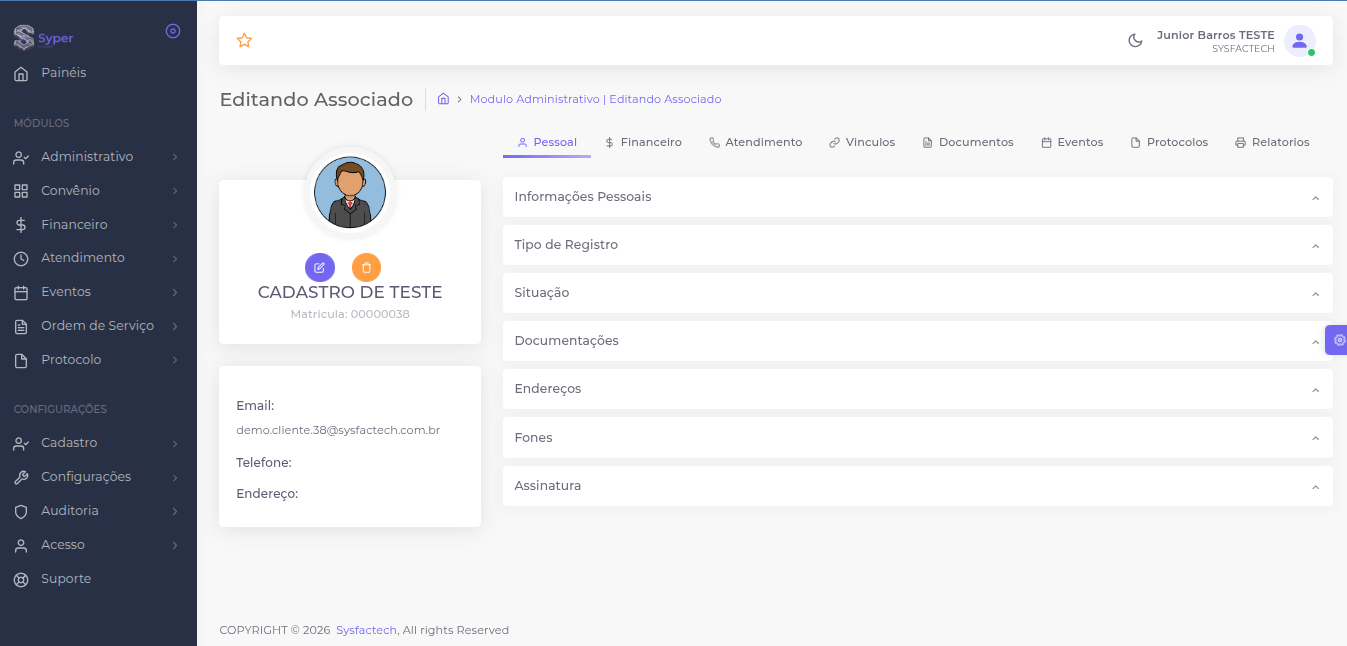This screenshot has height=646, width=1347.
Task: Click the Protocolo file icon in sidebar
Action: [x=21, y=360]
